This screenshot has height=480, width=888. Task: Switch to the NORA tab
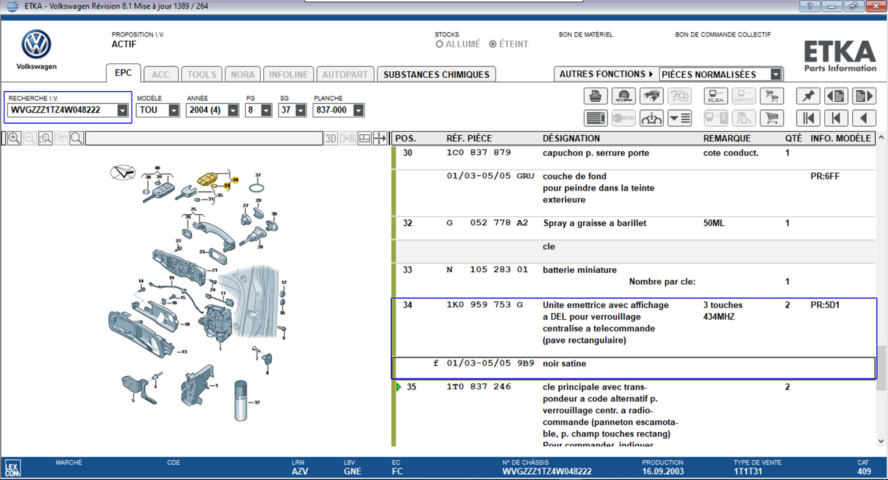click(x=242, y=75)
